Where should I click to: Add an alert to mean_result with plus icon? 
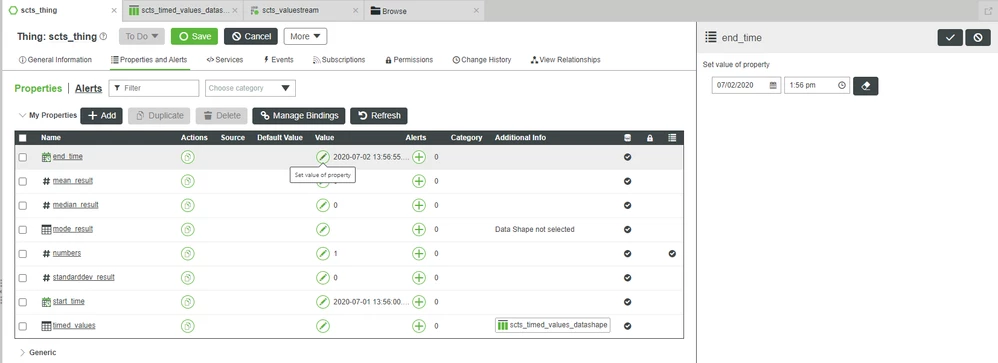419,182
